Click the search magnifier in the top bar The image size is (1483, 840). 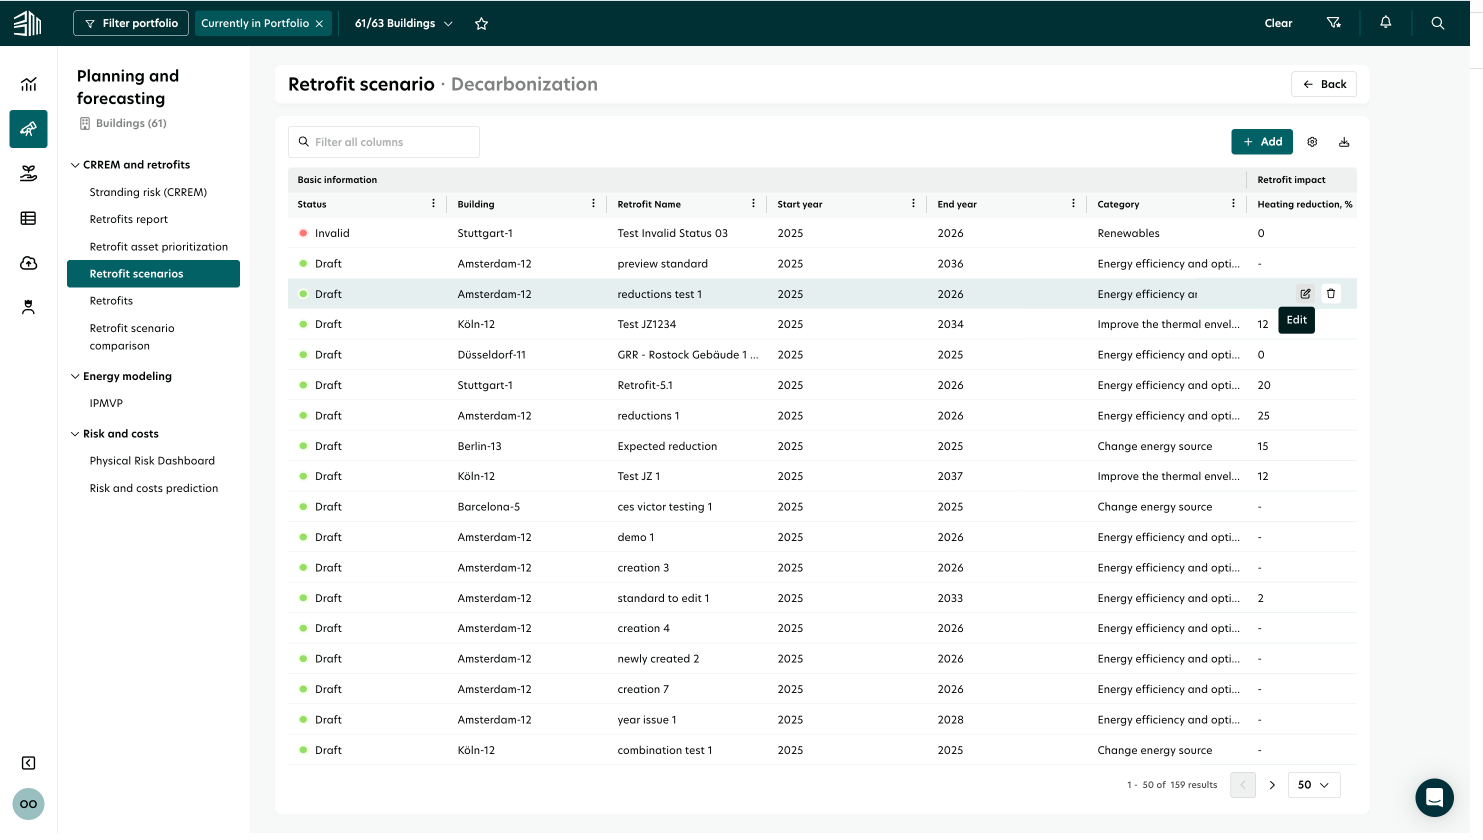(x=1438, y=23)
